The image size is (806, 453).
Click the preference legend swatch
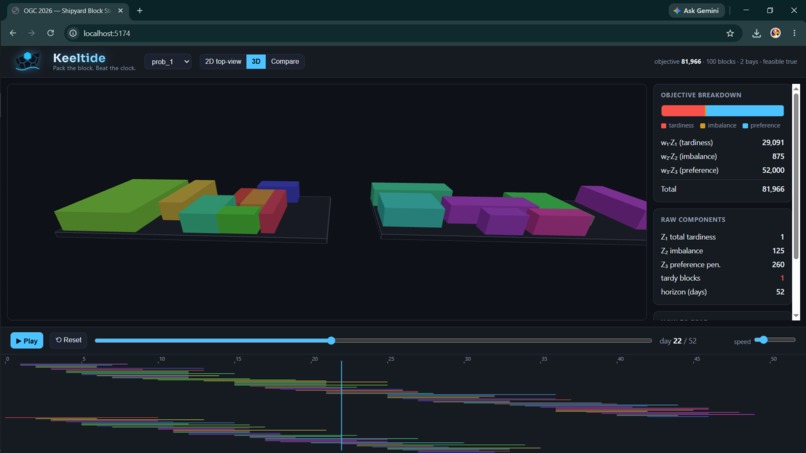click(745, 125)
